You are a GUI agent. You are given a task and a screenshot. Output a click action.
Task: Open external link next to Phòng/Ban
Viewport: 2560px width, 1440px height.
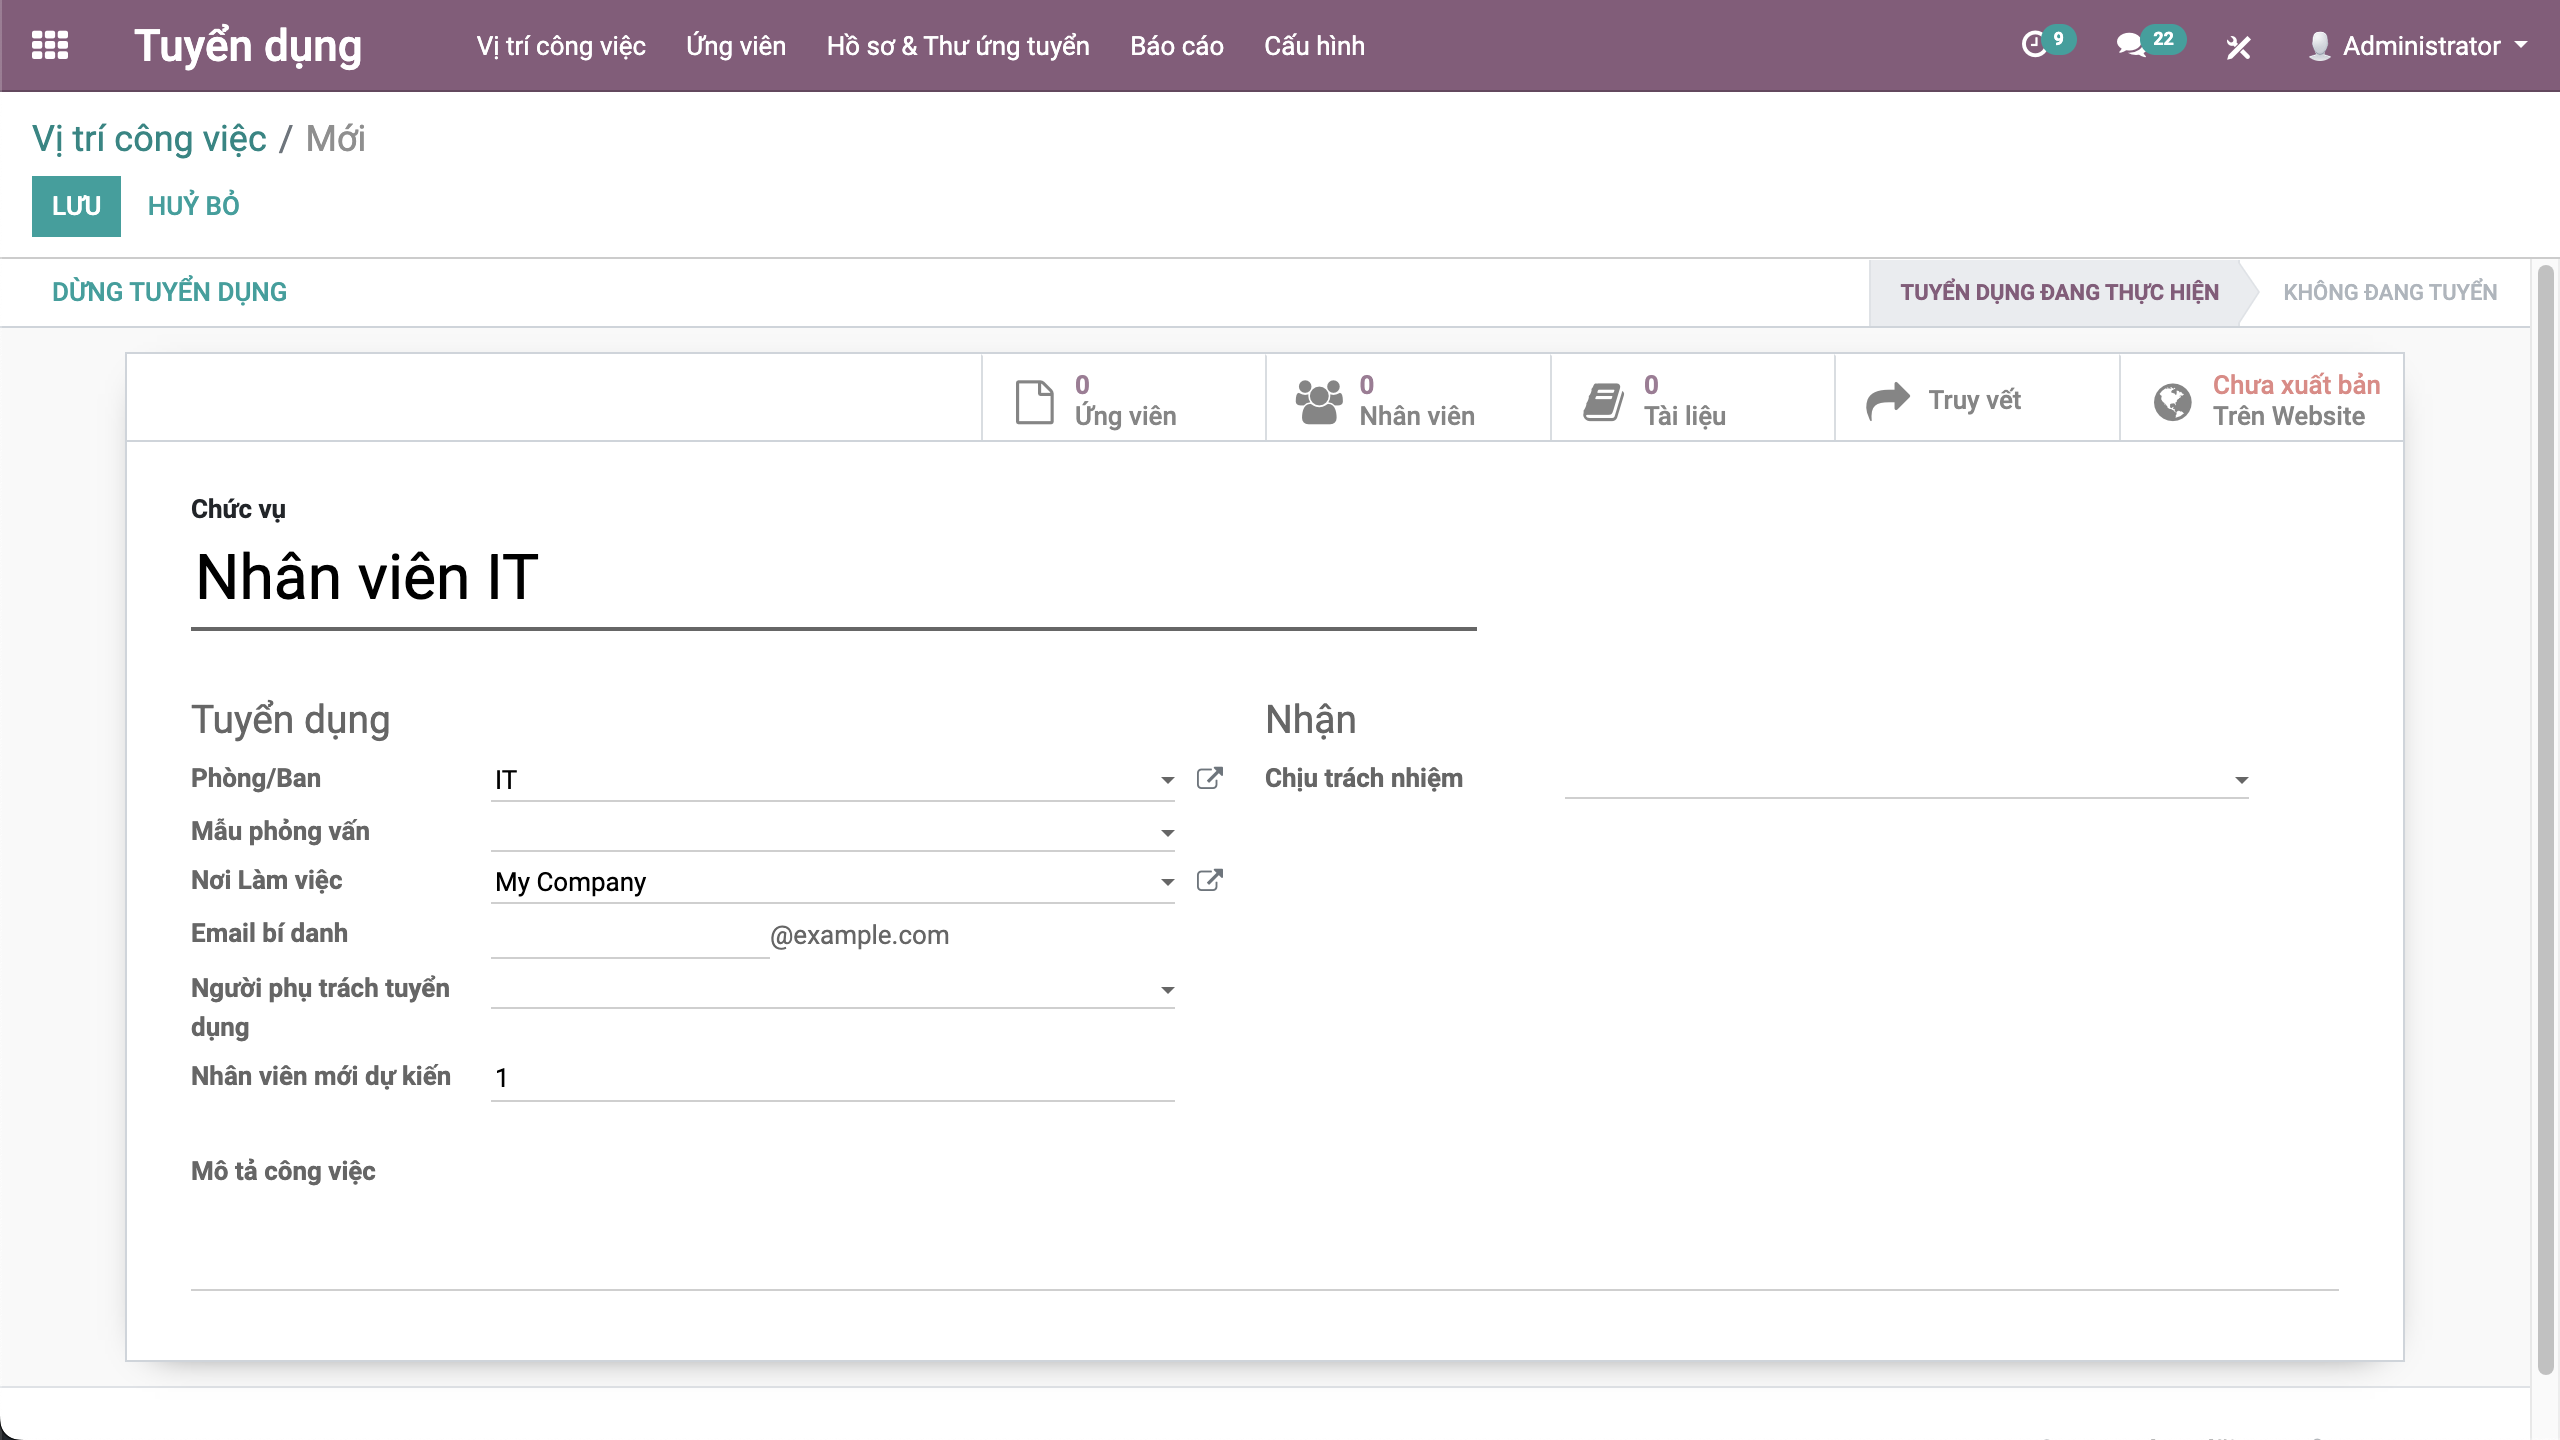pos(1209,779)
